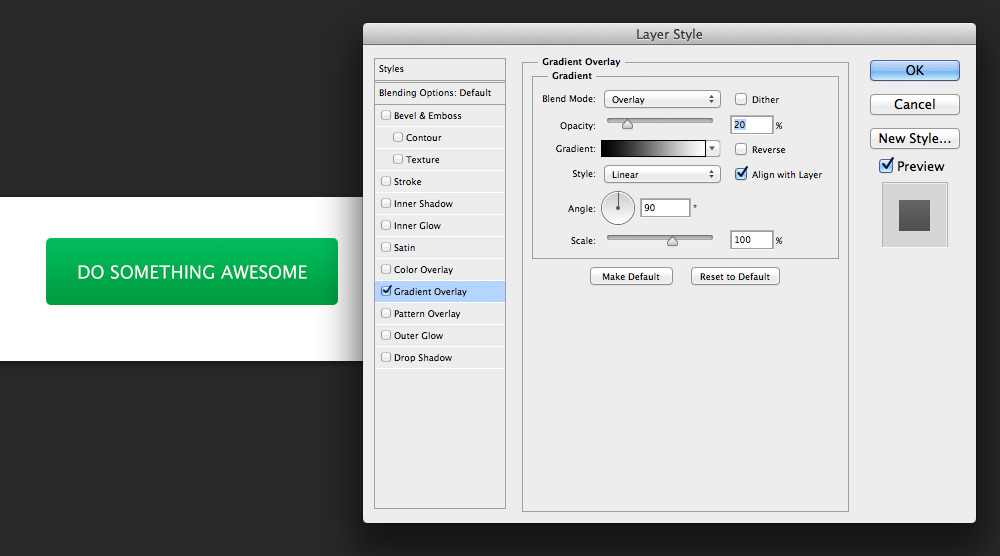Click the New Style... button
Screen dimensions: 1000x556
[914, 138]
